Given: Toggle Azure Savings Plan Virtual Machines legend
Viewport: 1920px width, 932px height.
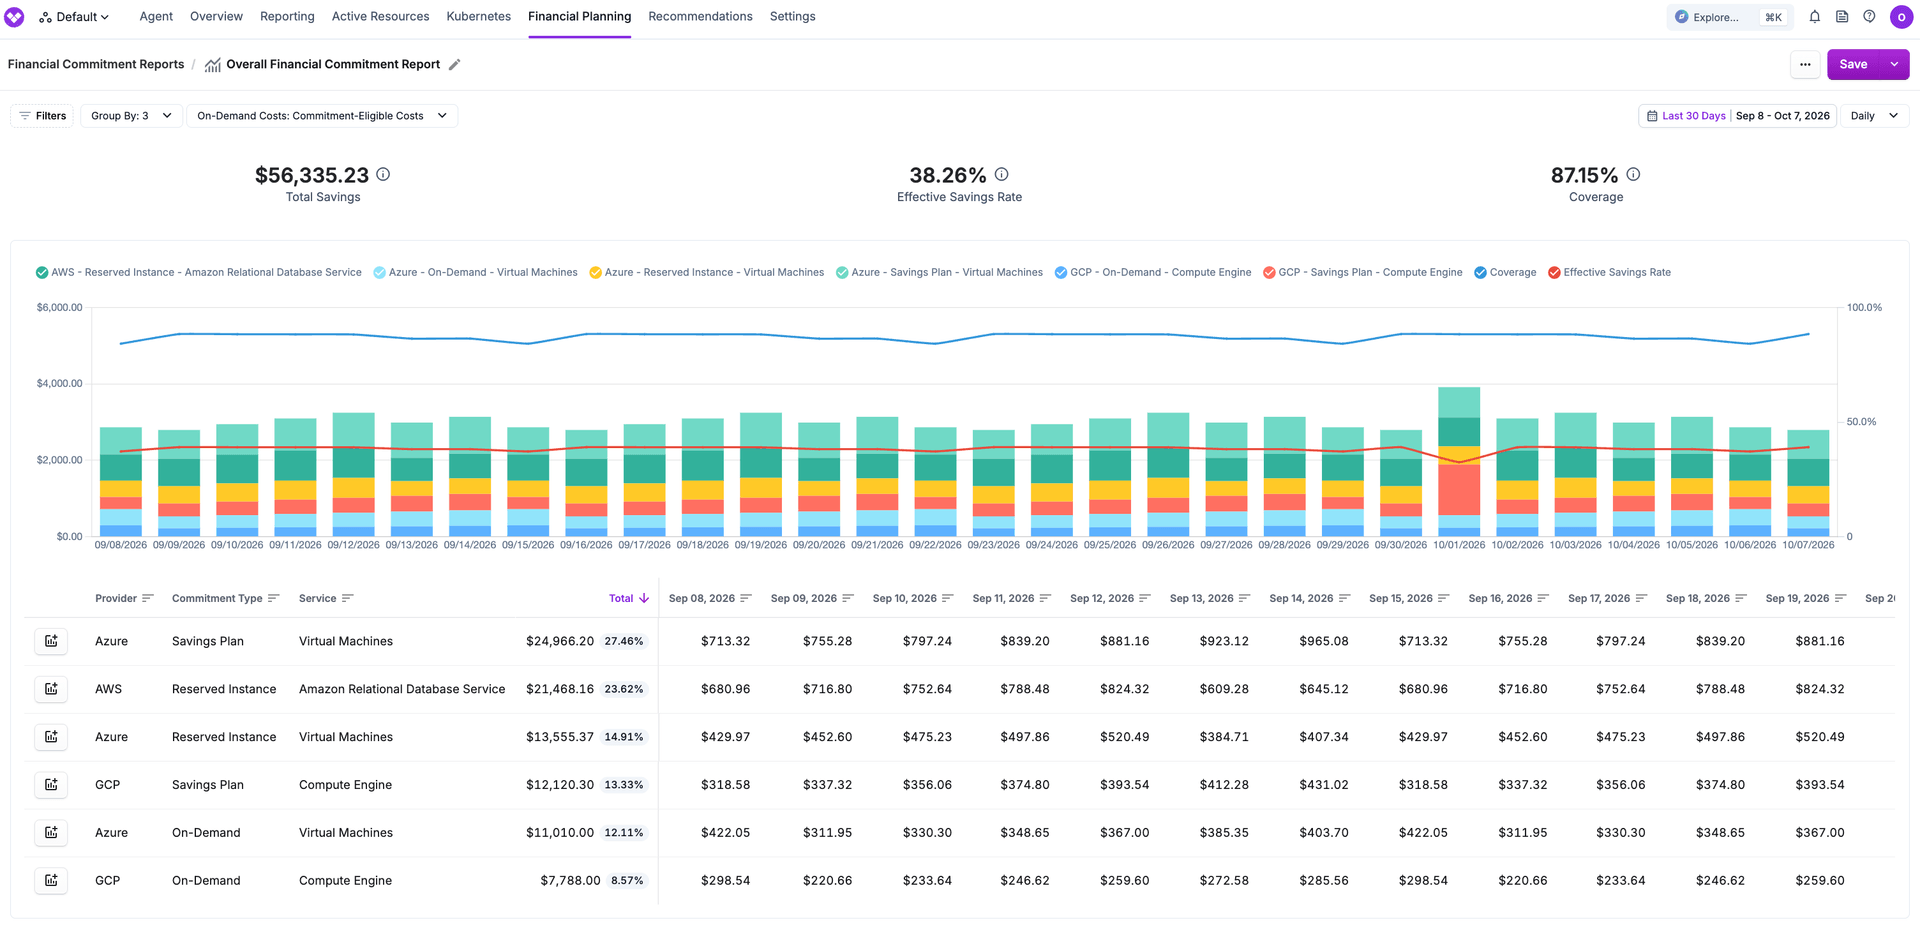Looking at the screenshot, I should point(940,273).
